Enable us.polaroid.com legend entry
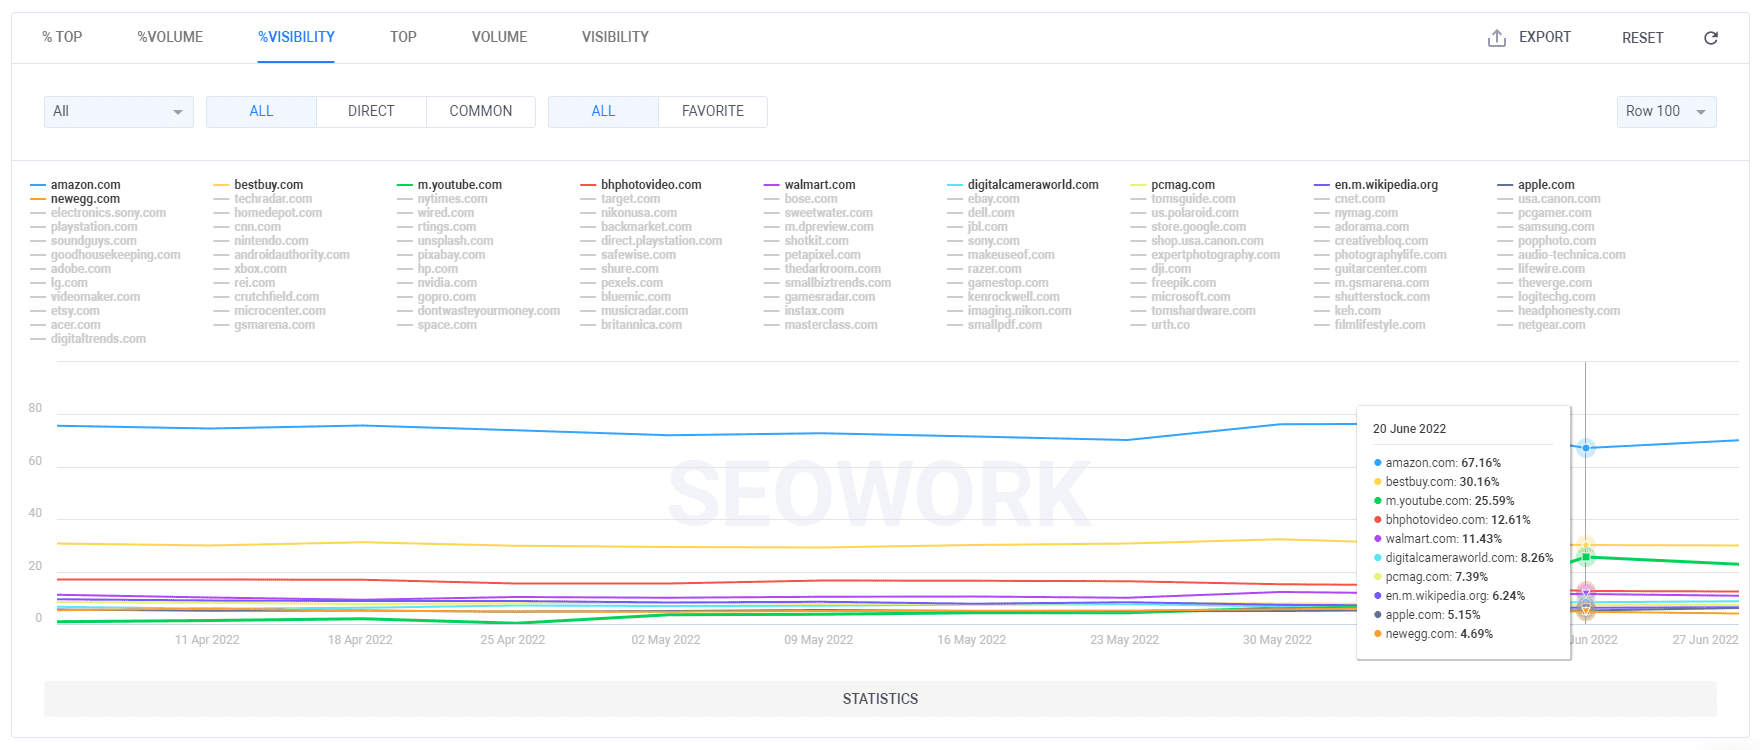Screen dimensions: 1760x750 (x=1184, y=213)
